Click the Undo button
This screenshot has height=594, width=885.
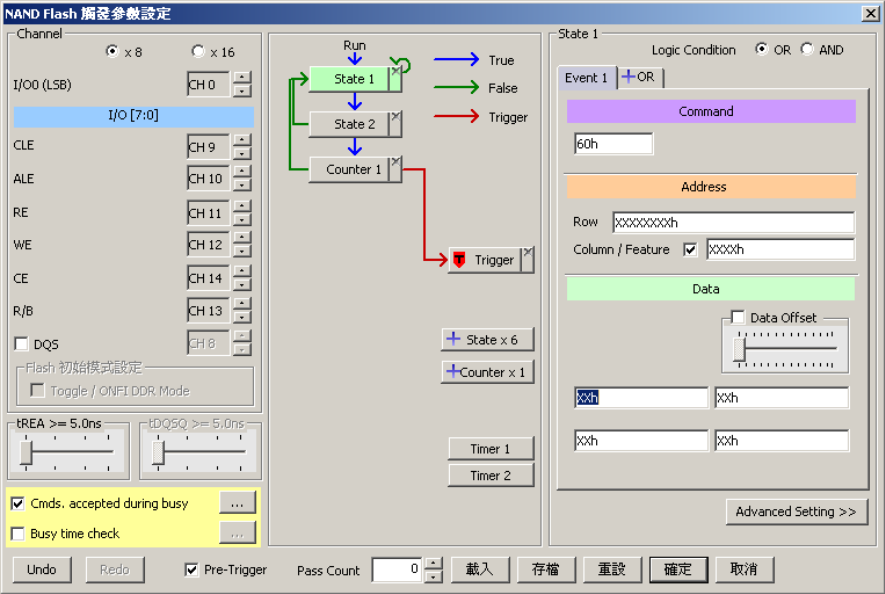pos(42,569)
